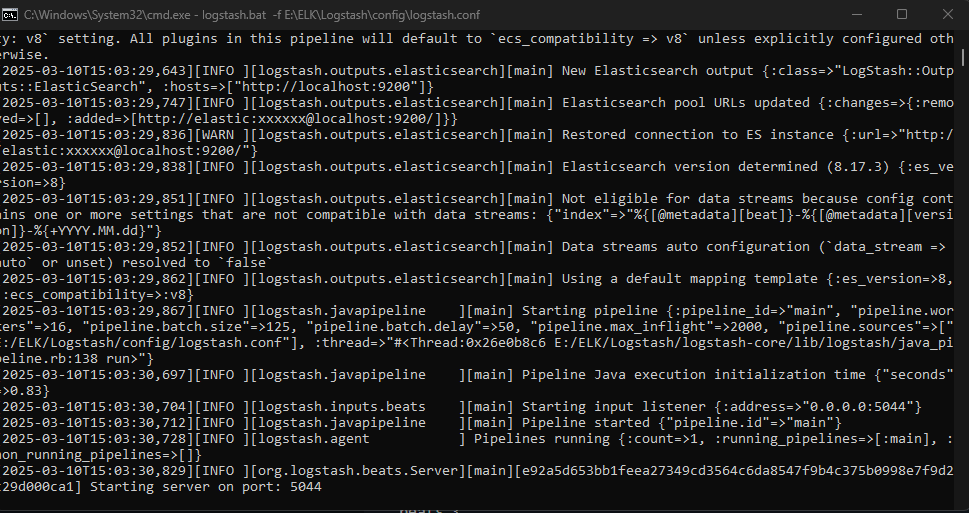Click the cmd.exe icon in title bar
Image resolution: width=969 pixels, height=513 pixels.
[x=10, y=15]
